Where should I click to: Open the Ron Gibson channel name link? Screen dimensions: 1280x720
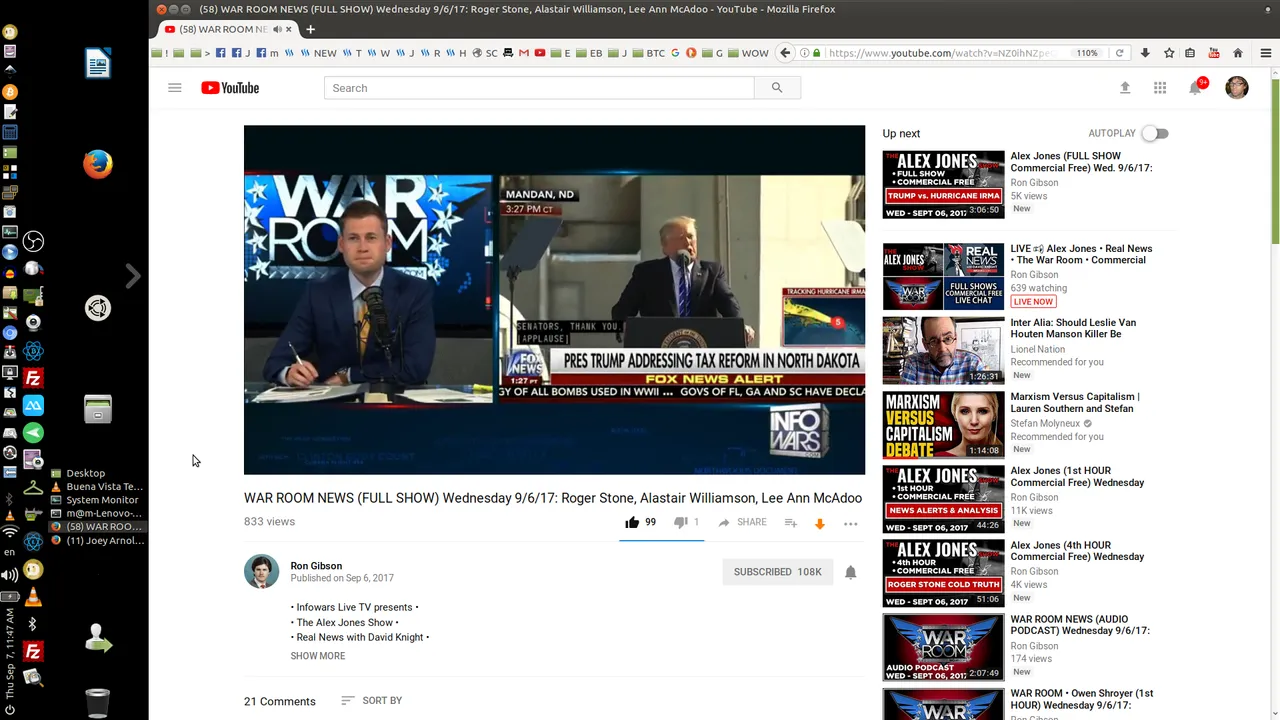(x=316, y=566)
